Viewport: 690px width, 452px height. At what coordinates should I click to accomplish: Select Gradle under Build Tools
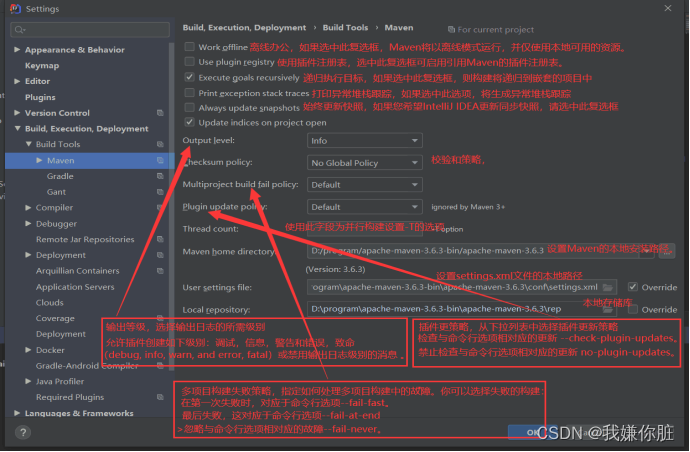tap(60, 176)
